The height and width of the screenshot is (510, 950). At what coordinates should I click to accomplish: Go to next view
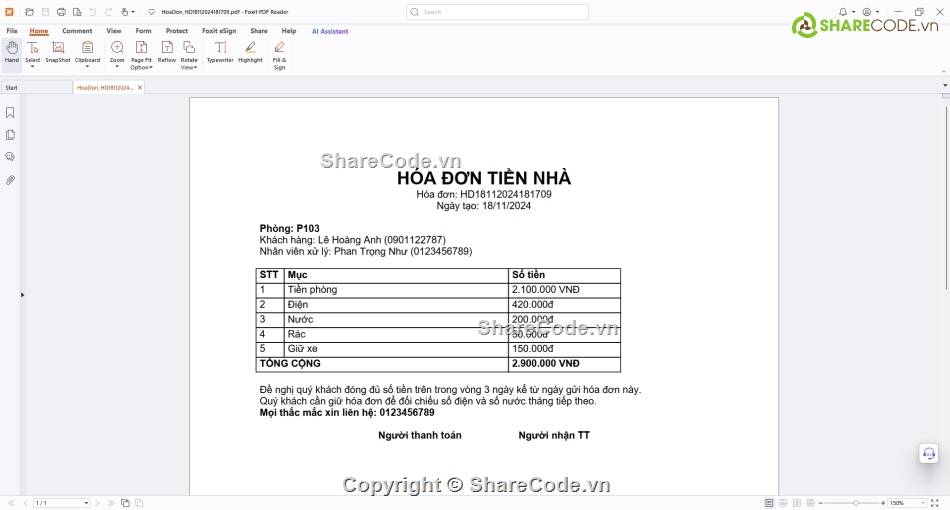coord(139,503)
